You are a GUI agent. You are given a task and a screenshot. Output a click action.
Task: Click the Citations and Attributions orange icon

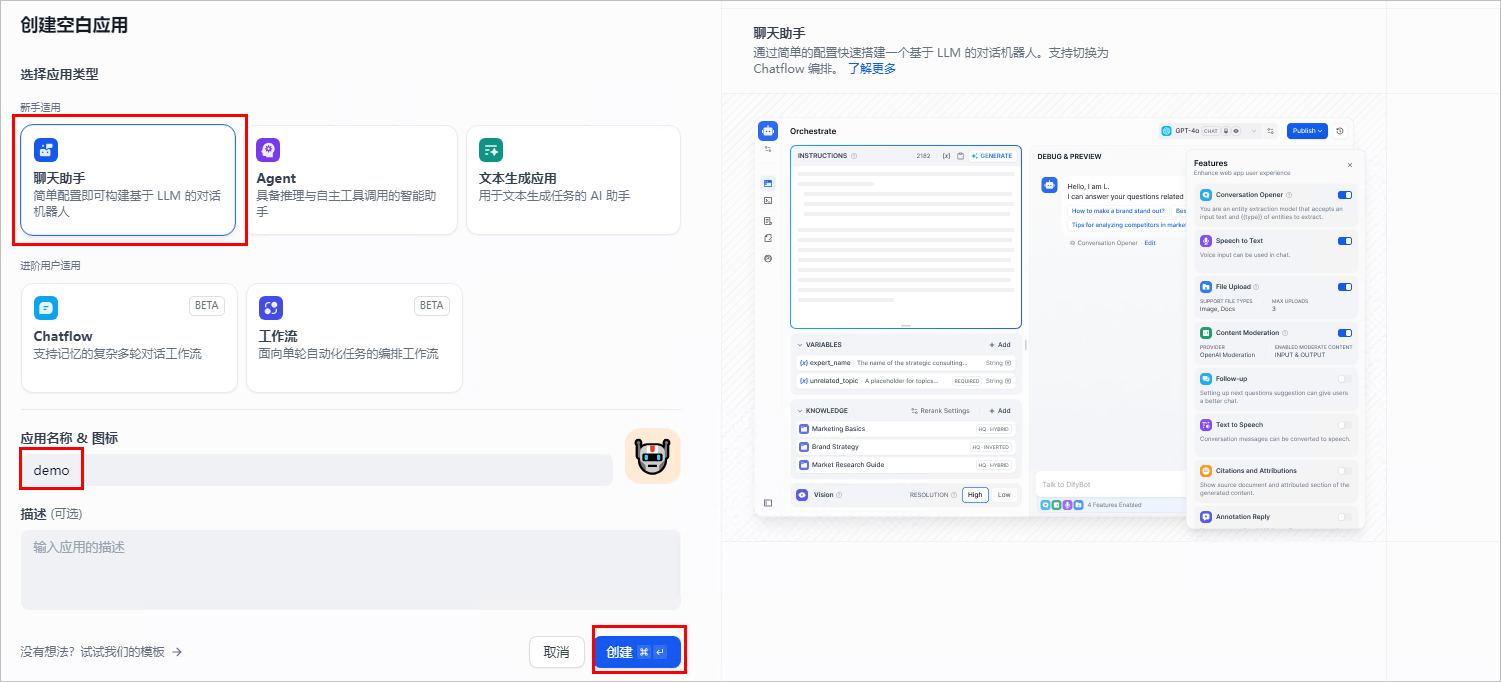[x=1206, y=471]
